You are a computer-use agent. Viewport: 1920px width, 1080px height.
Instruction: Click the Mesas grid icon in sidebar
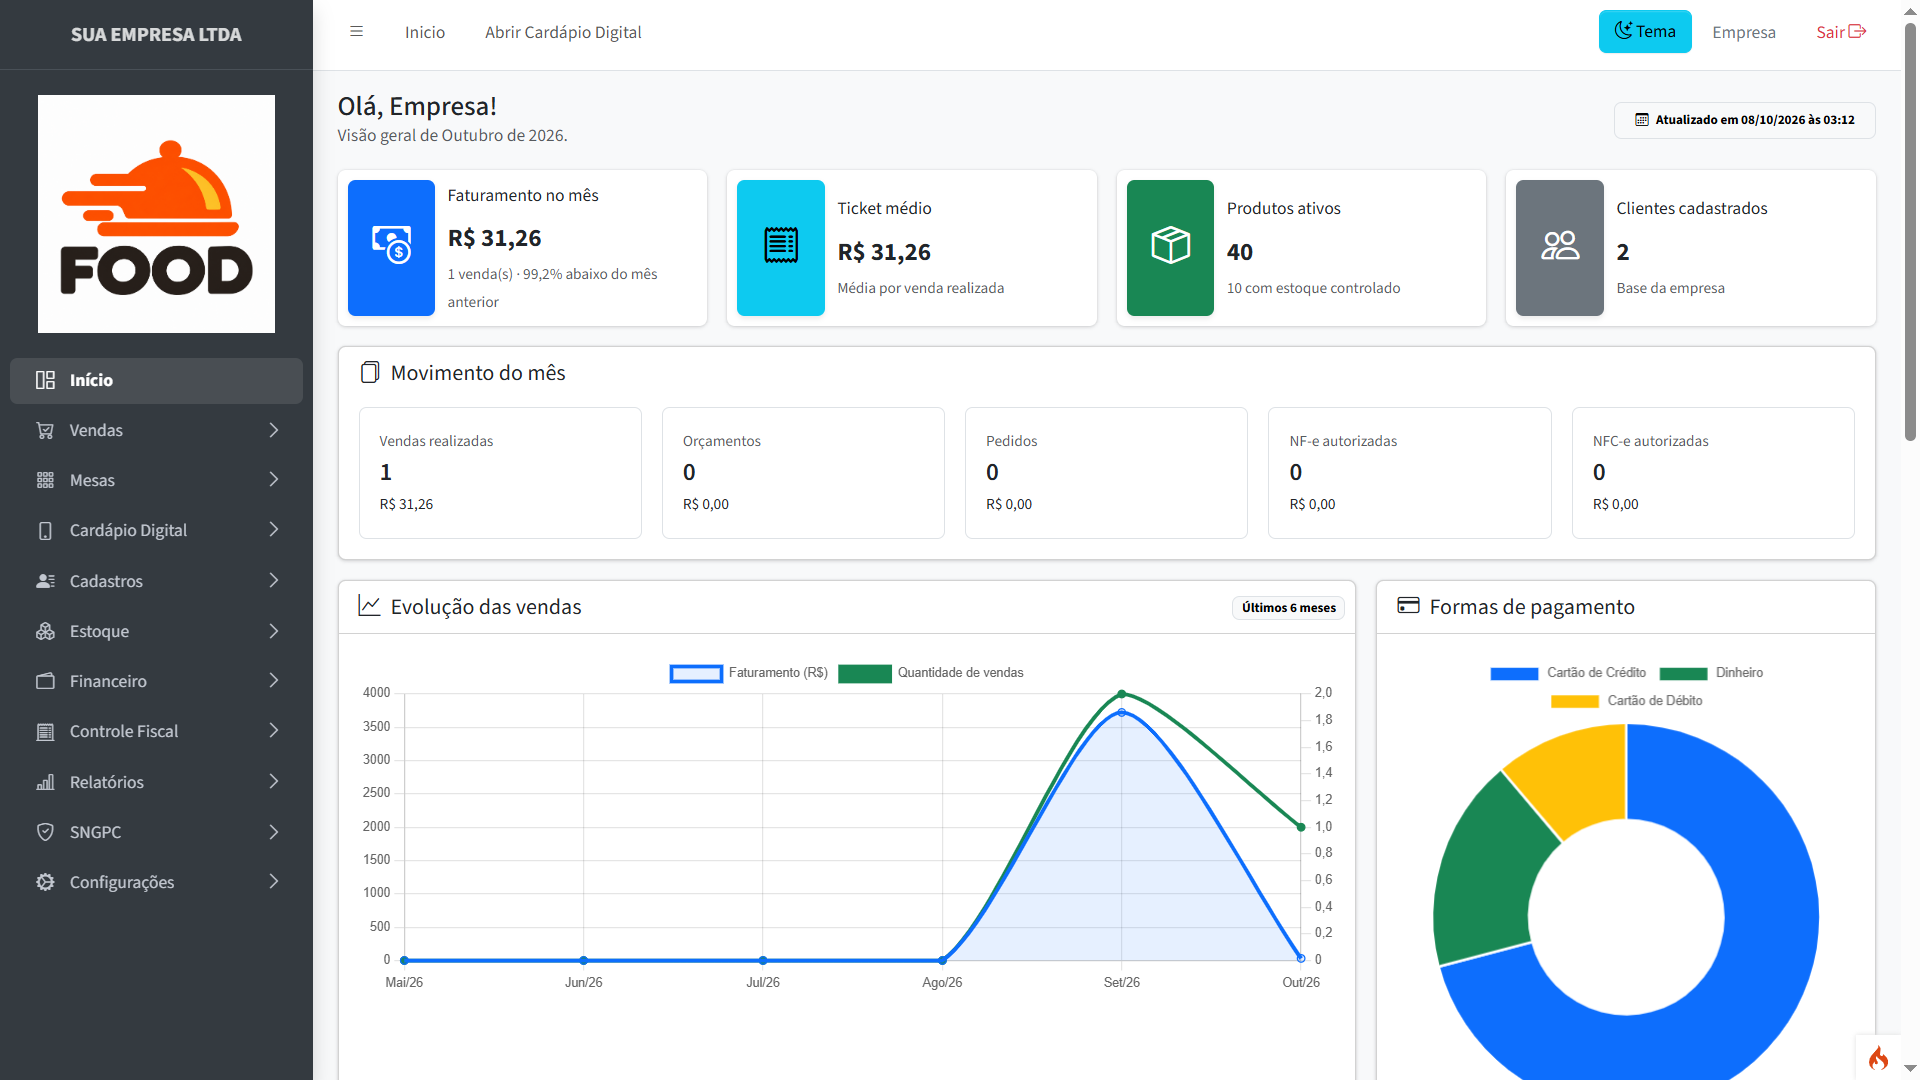(45, 480)
